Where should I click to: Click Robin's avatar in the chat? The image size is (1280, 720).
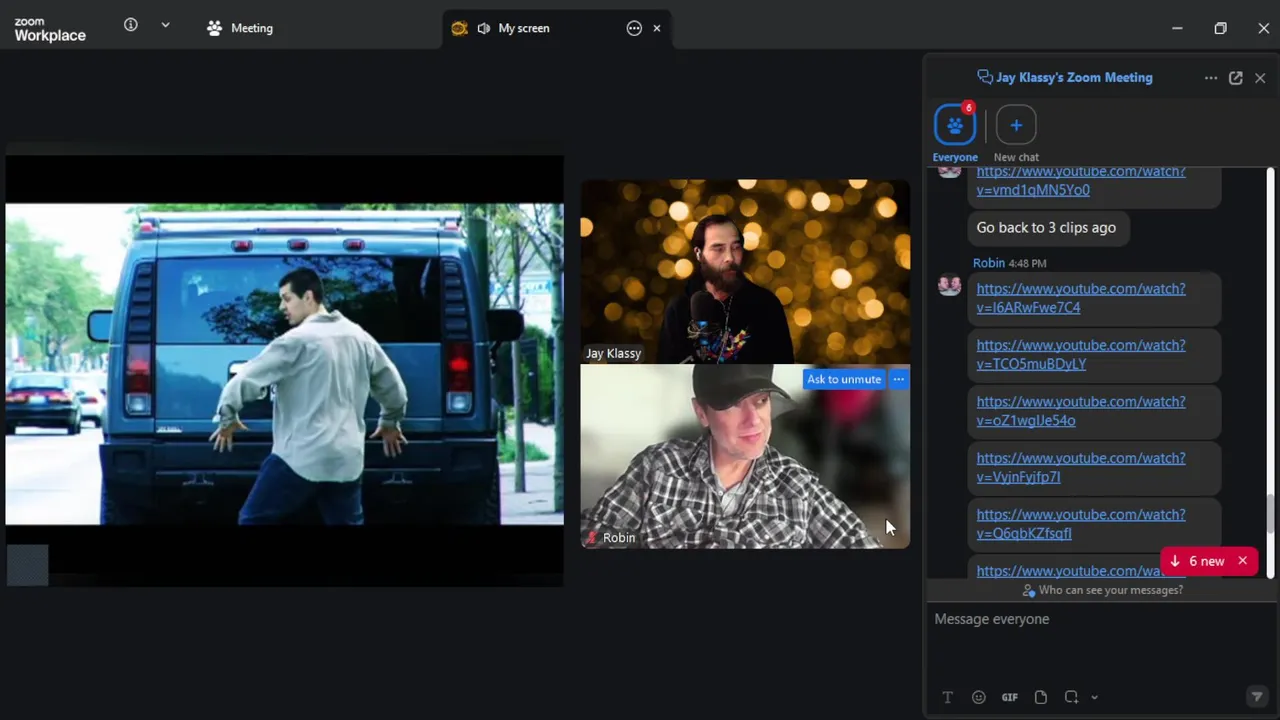coord(949,285)
